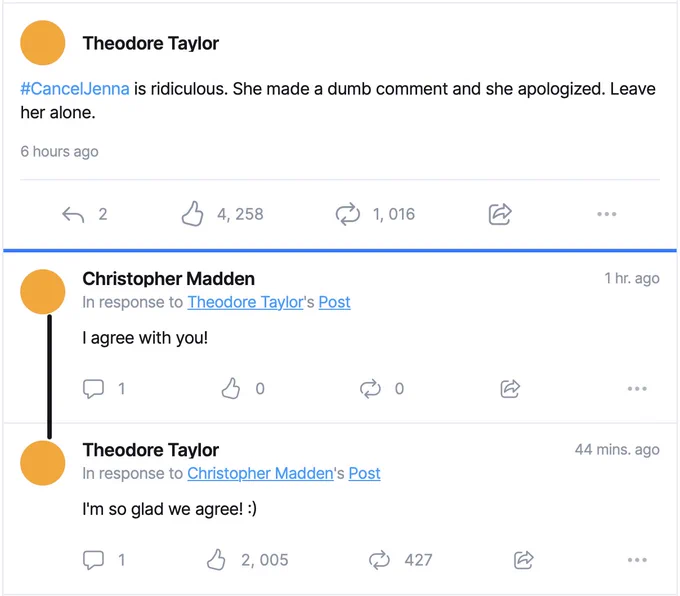Like the reply with 2,005 likes
680x596 pixels.
[216, 560]
